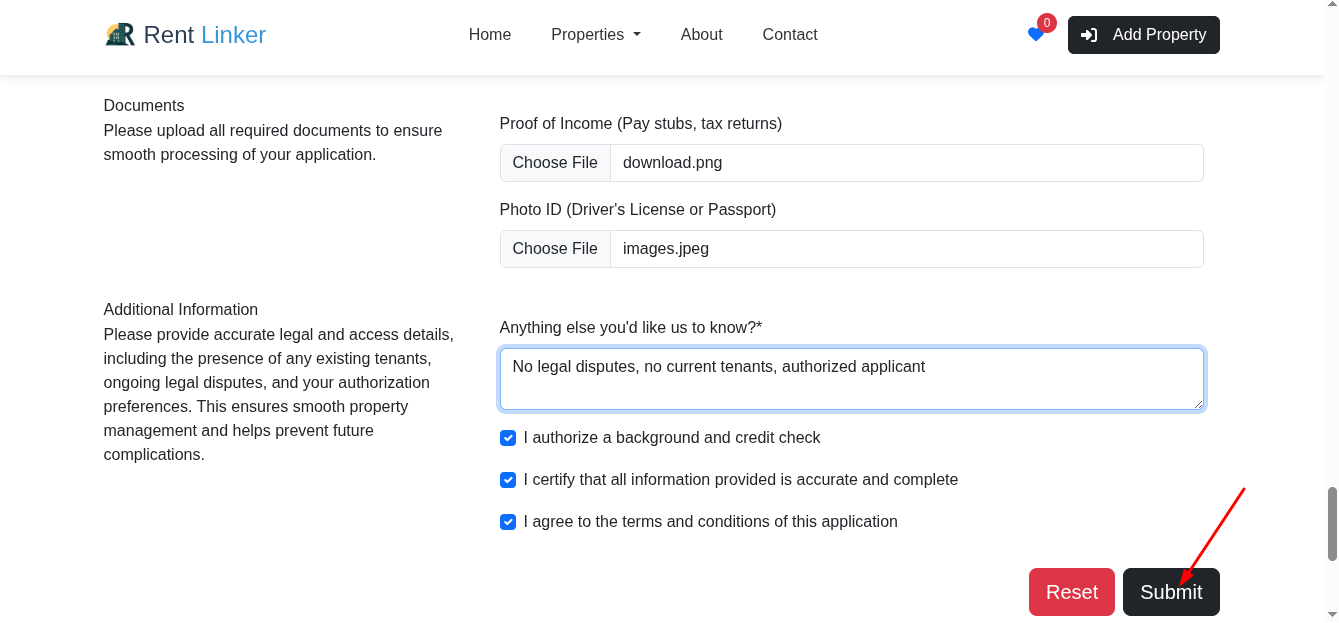Uncheck the background and credit check authorization
The image size is (1339, 623).
(x=508, y=438)
